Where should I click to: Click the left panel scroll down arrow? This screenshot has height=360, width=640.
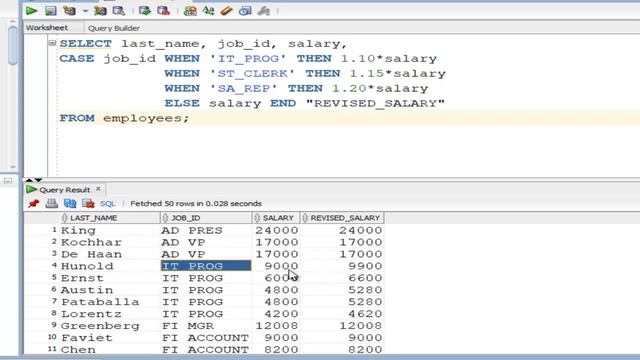(x=13, y=167)
